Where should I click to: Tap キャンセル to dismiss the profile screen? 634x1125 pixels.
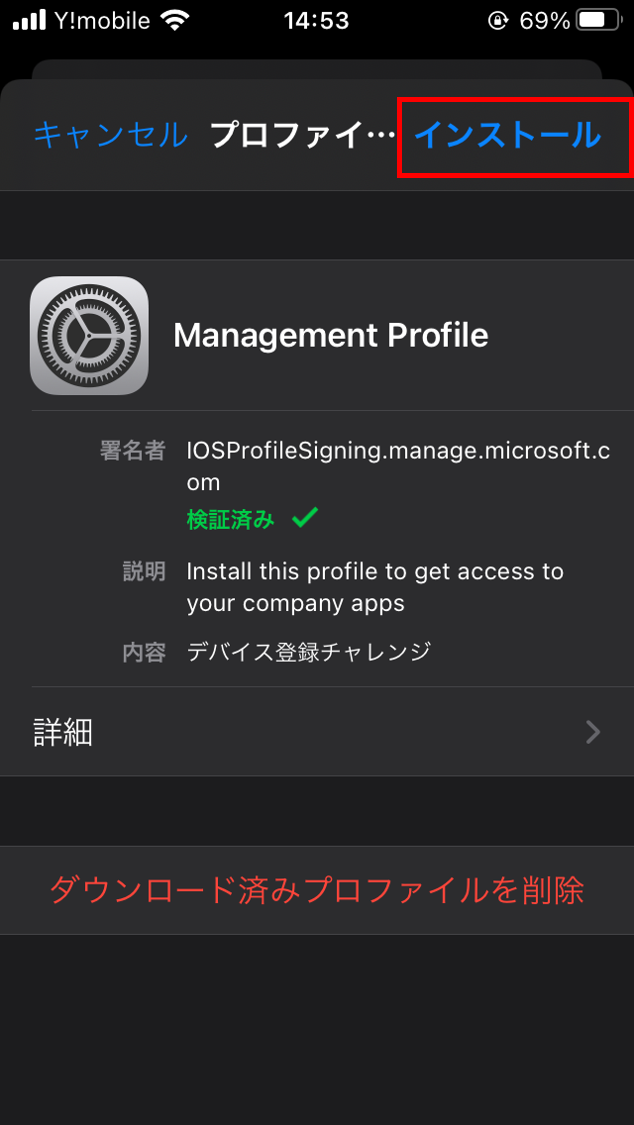click(108, 136)
